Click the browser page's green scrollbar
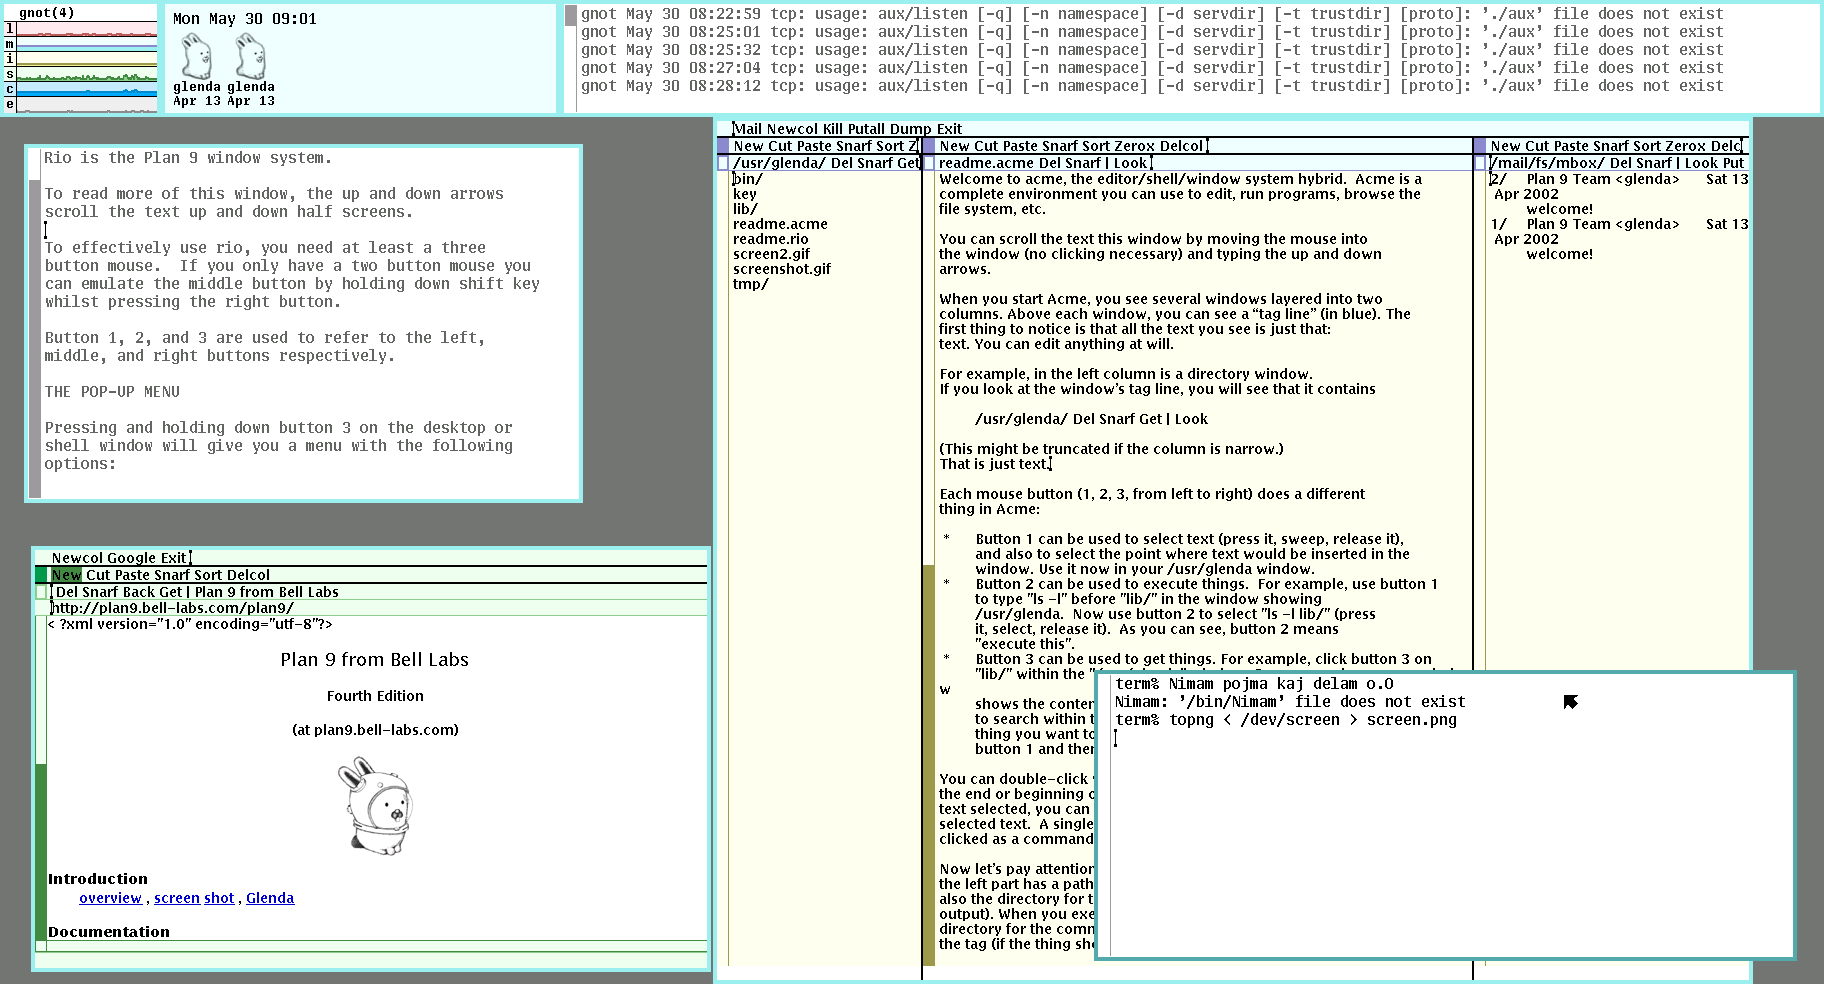The height and width of the screenshot is (984, 1824). tap(41, 780)
